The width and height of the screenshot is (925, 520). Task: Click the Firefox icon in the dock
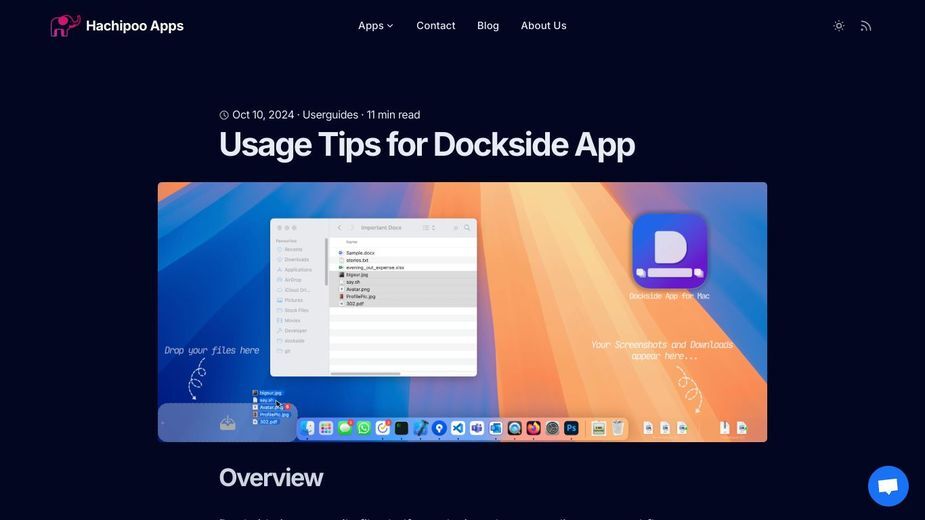pos(533,428)
